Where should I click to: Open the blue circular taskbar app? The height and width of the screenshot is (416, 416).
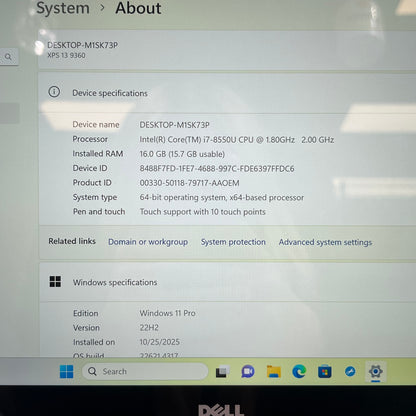(x=350, y=371)
